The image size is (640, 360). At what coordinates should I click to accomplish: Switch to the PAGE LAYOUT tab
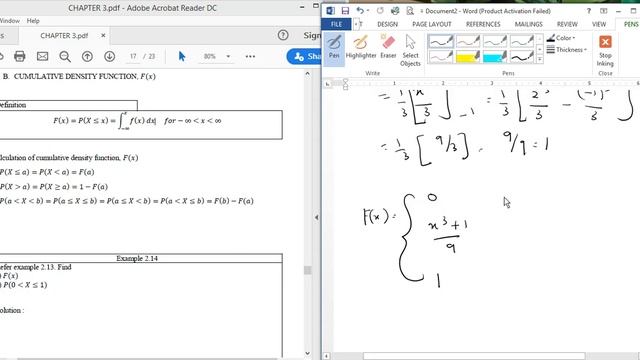point(432,24)
